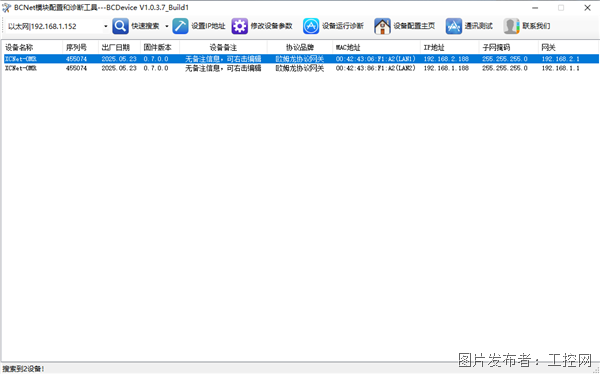Click the device name in the LAN1 row

coord(21,59)
